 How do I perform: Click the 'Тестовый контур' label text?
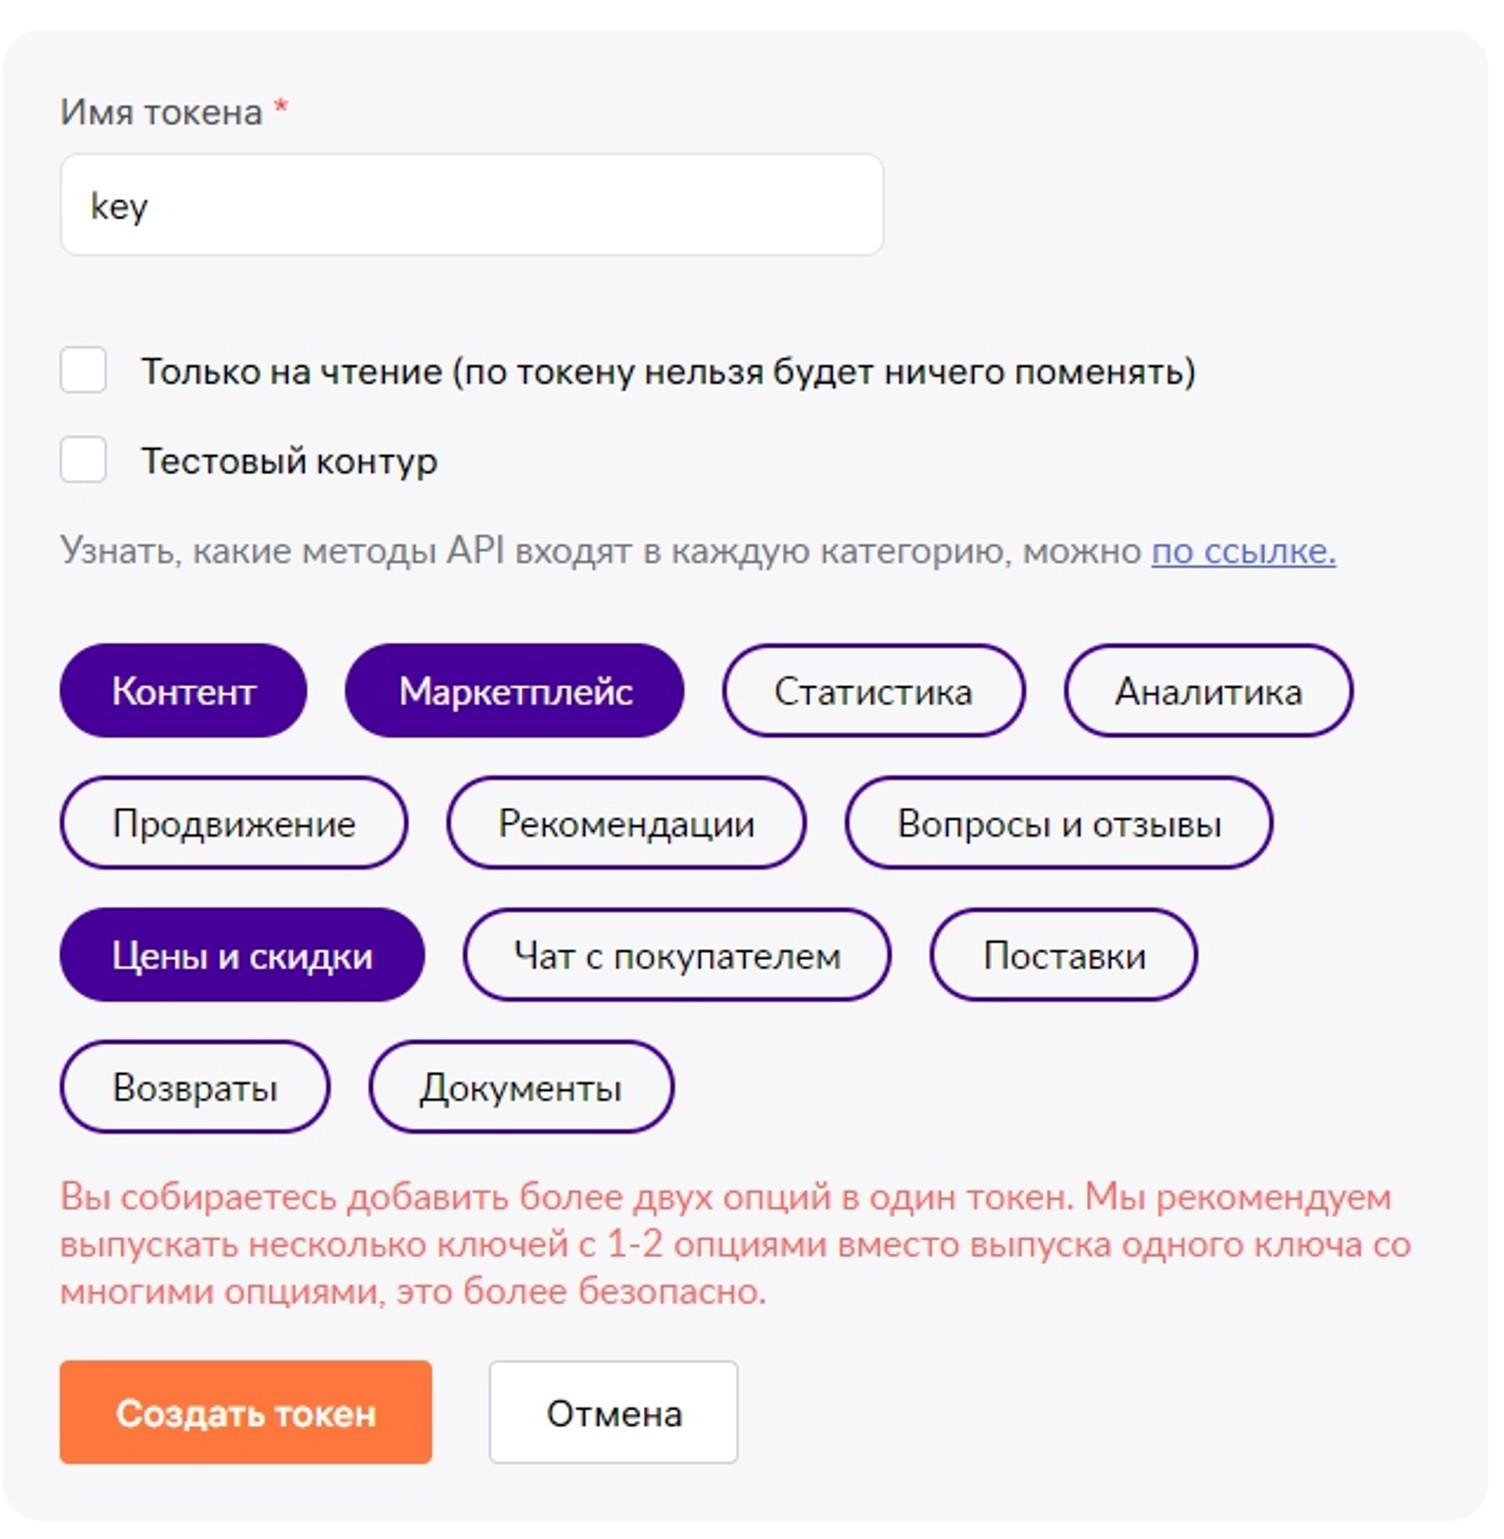(x=289, y=460)
